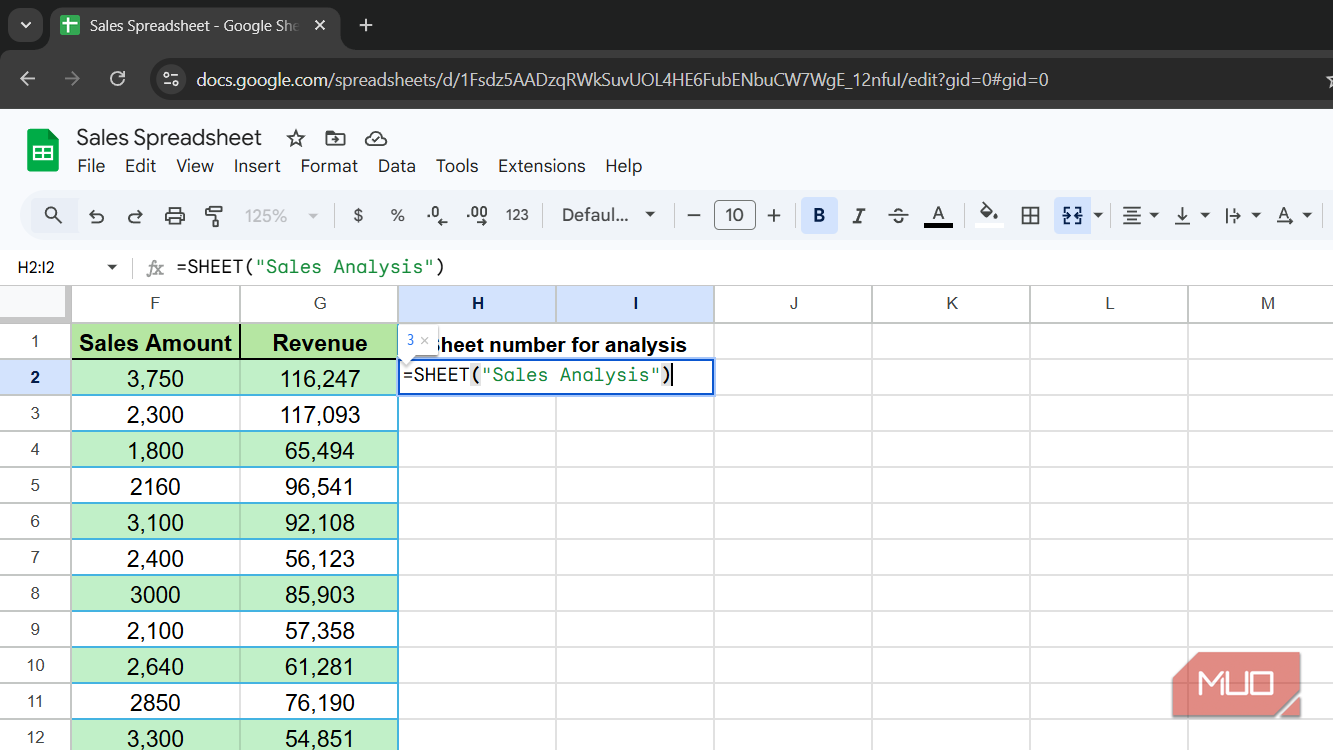Screen dimensions: 1333x750
Task: Format as percent
Action: pyautogui.click(x=397, y=215)
